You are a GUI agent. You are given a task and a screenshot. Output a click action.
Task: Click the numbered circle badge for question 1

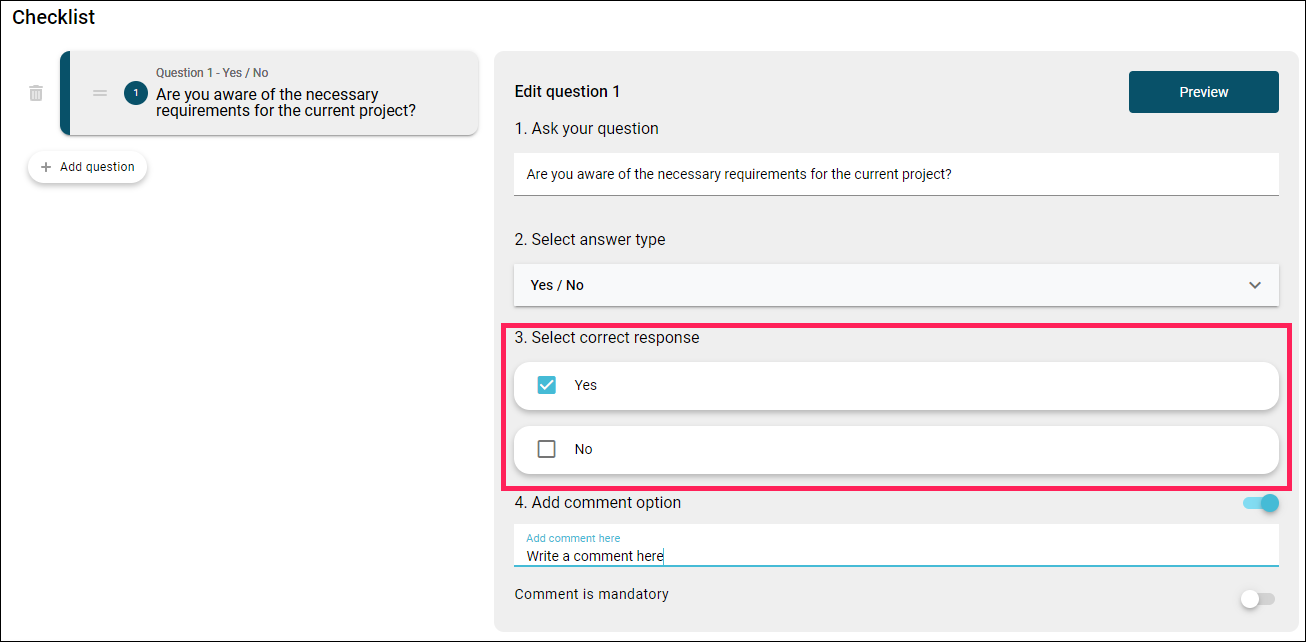coord(136,93)
